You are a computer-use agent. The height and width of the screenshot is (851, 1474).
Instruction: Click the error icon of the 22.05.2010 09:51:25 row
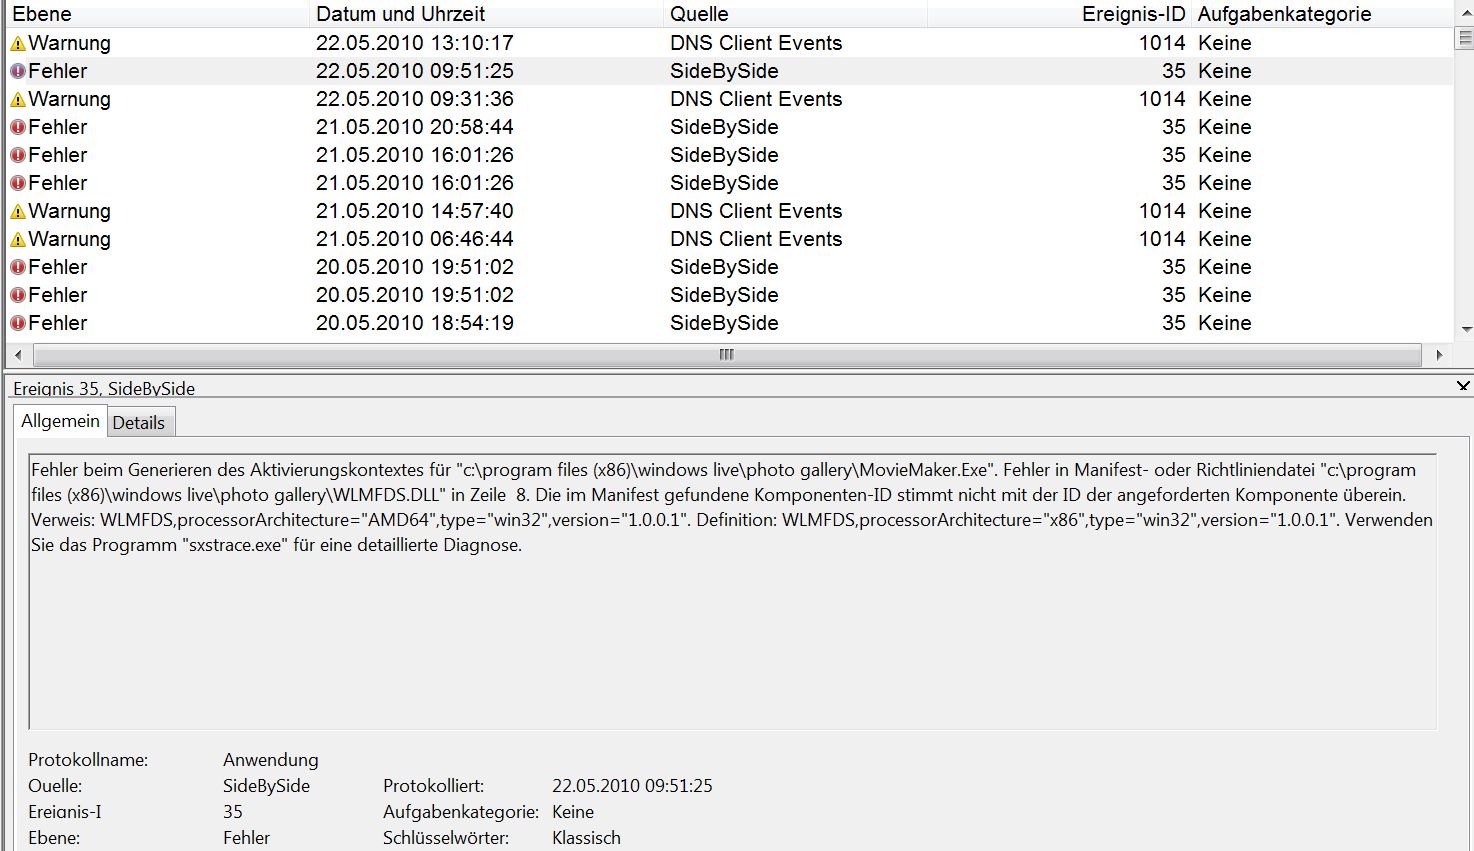[x=18, y=72]
